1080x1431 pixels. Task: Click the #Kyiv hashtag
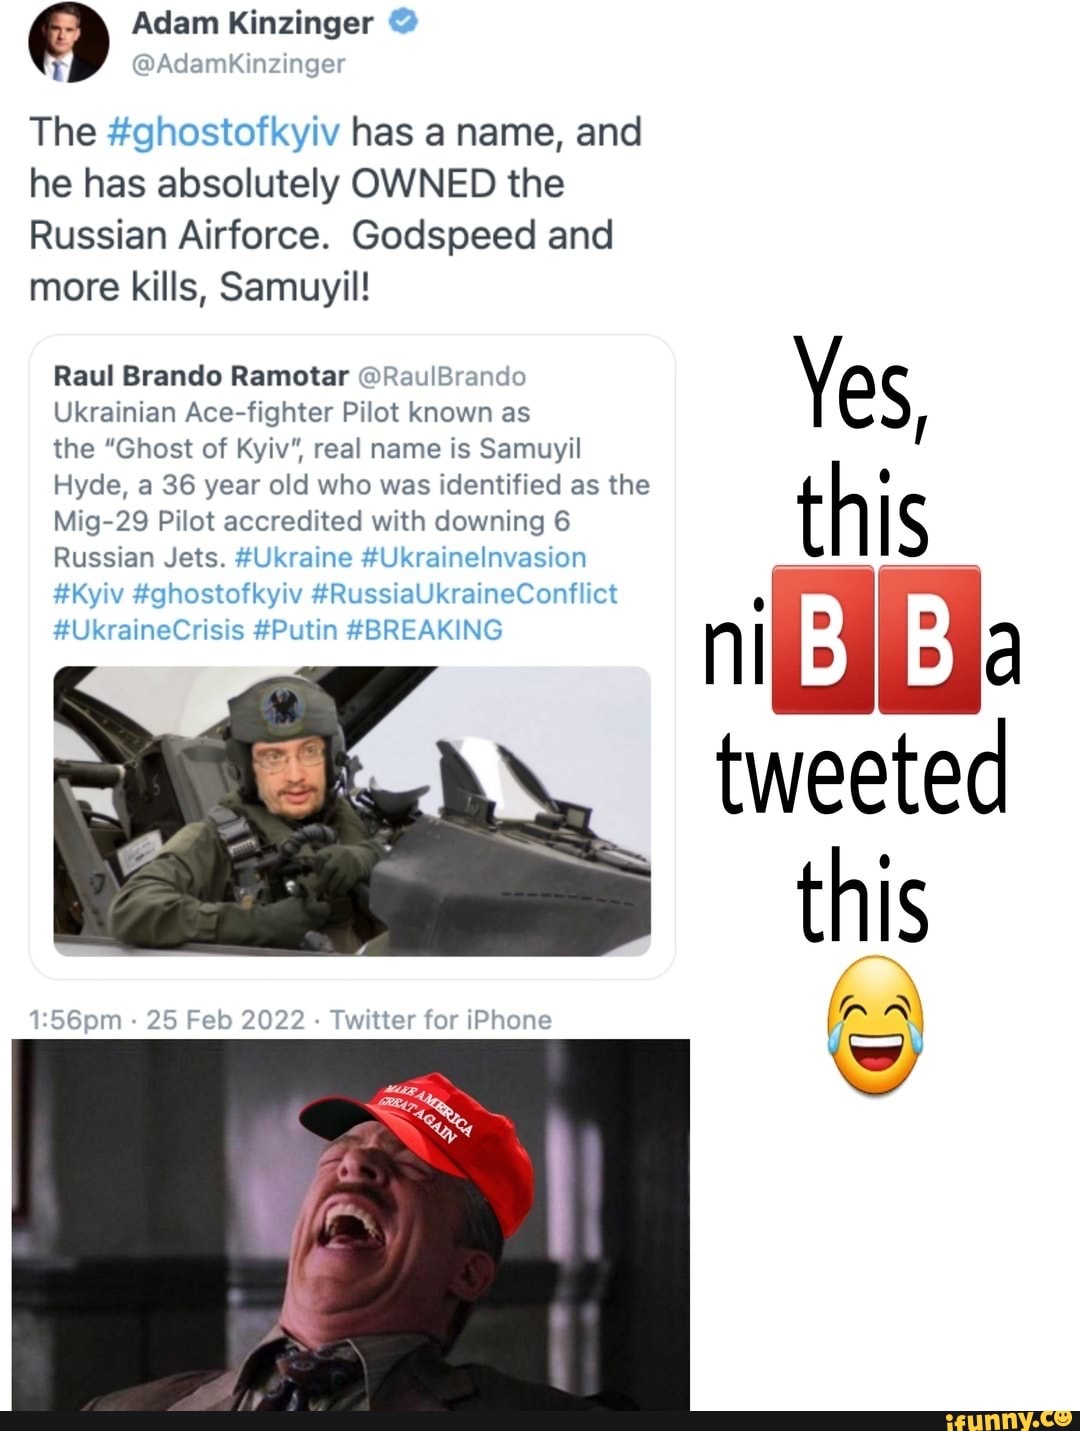pos(88,594)
